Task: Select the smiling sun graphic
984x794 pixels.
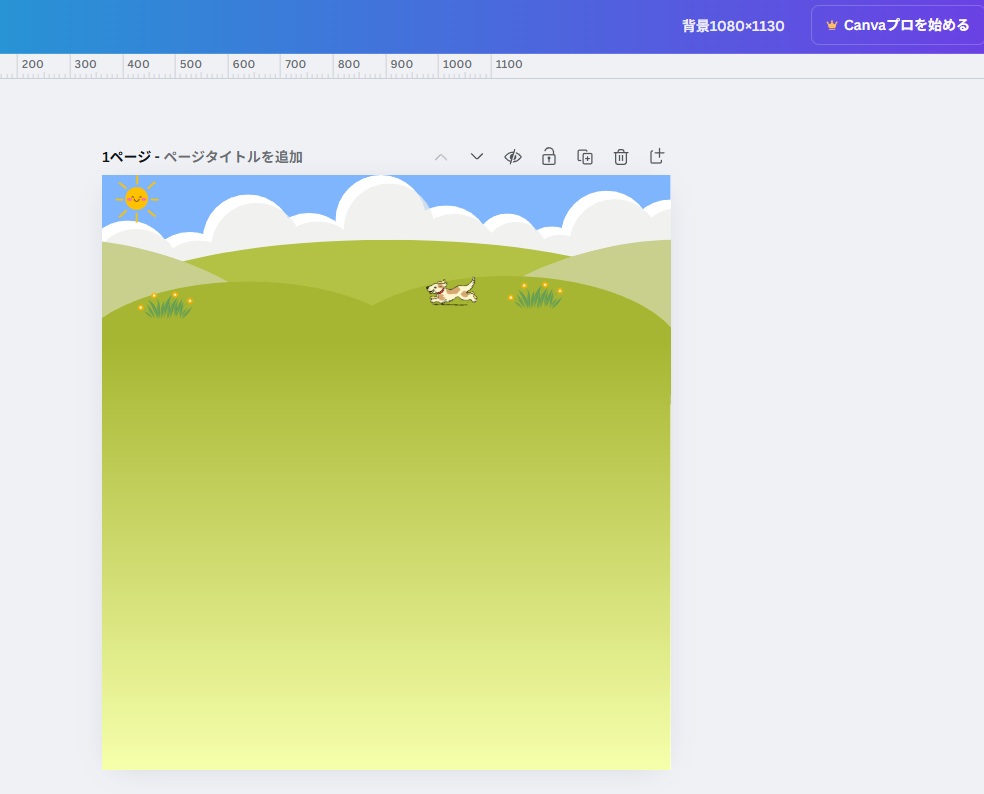Action: click(x=137, y=198)
